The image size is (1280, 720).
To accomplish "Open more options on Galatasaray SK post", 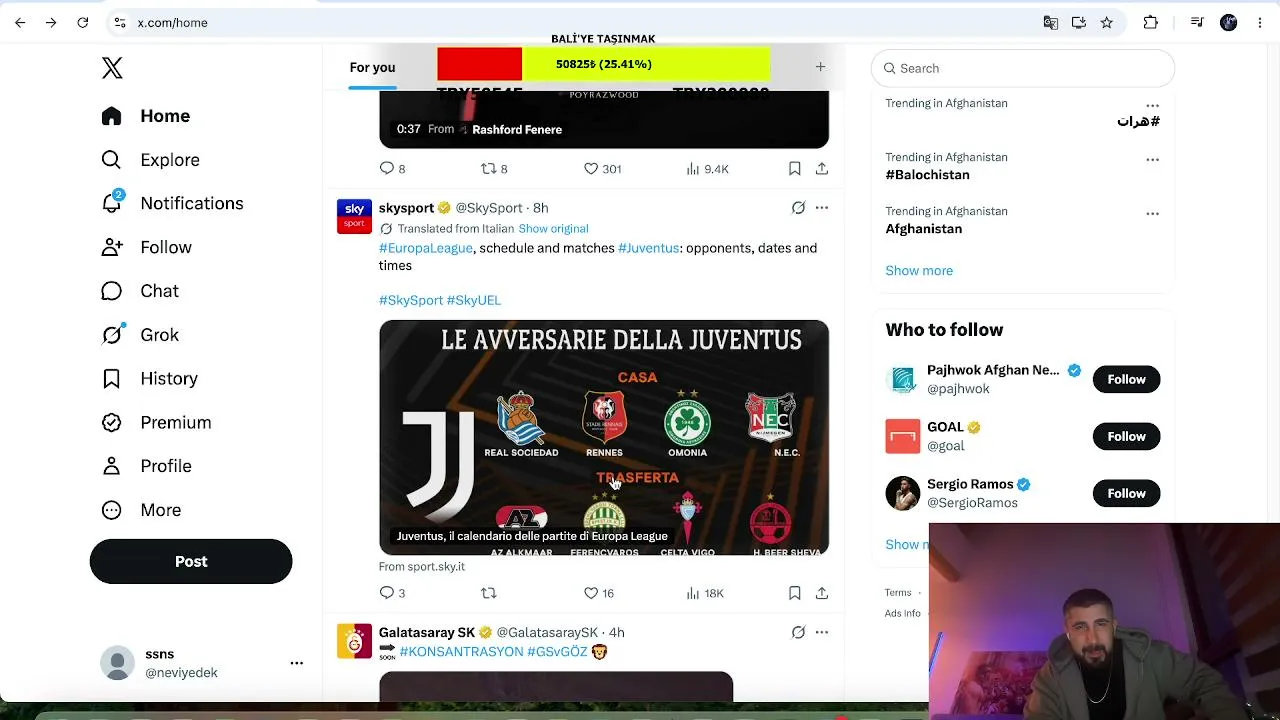I will (821, 632).
